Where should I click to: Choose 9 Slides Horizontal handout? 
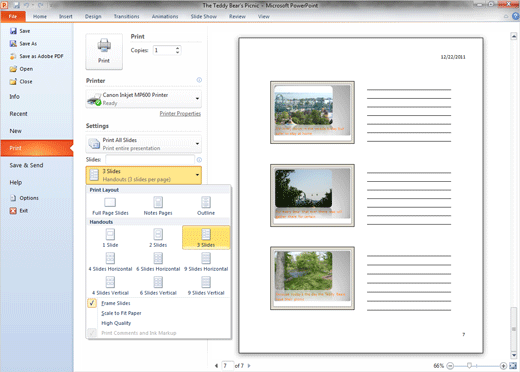pyautogui.click(x=206, y=262)
